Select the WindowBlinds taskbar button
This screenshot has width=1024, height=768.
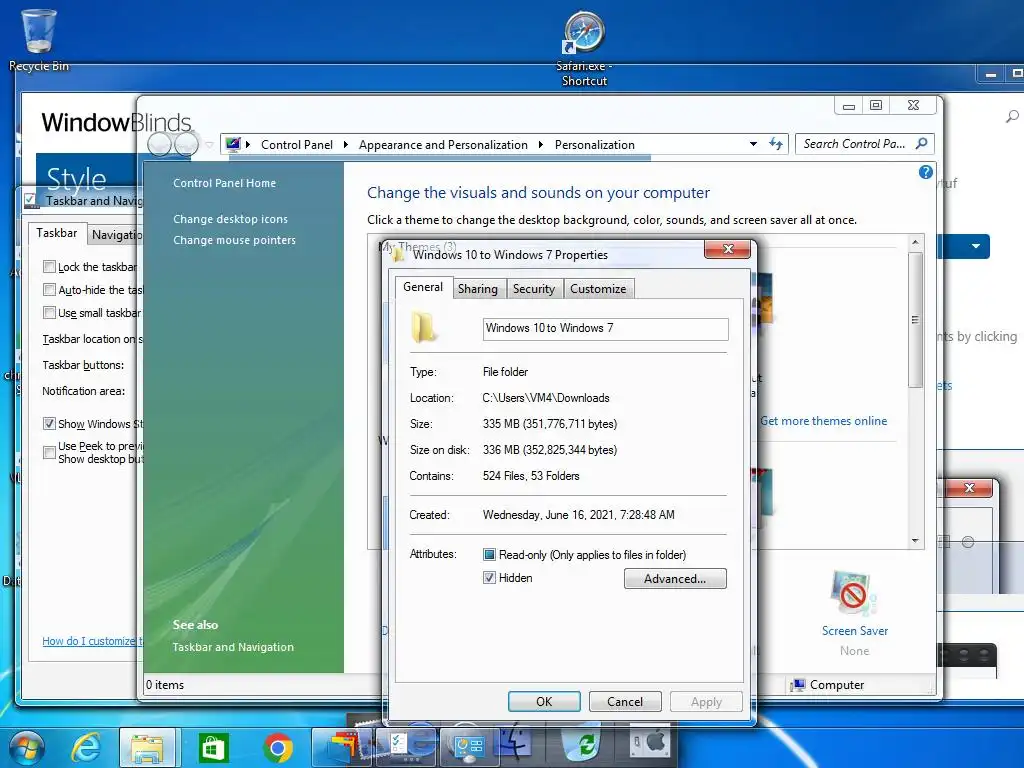(x=344, y=747)
